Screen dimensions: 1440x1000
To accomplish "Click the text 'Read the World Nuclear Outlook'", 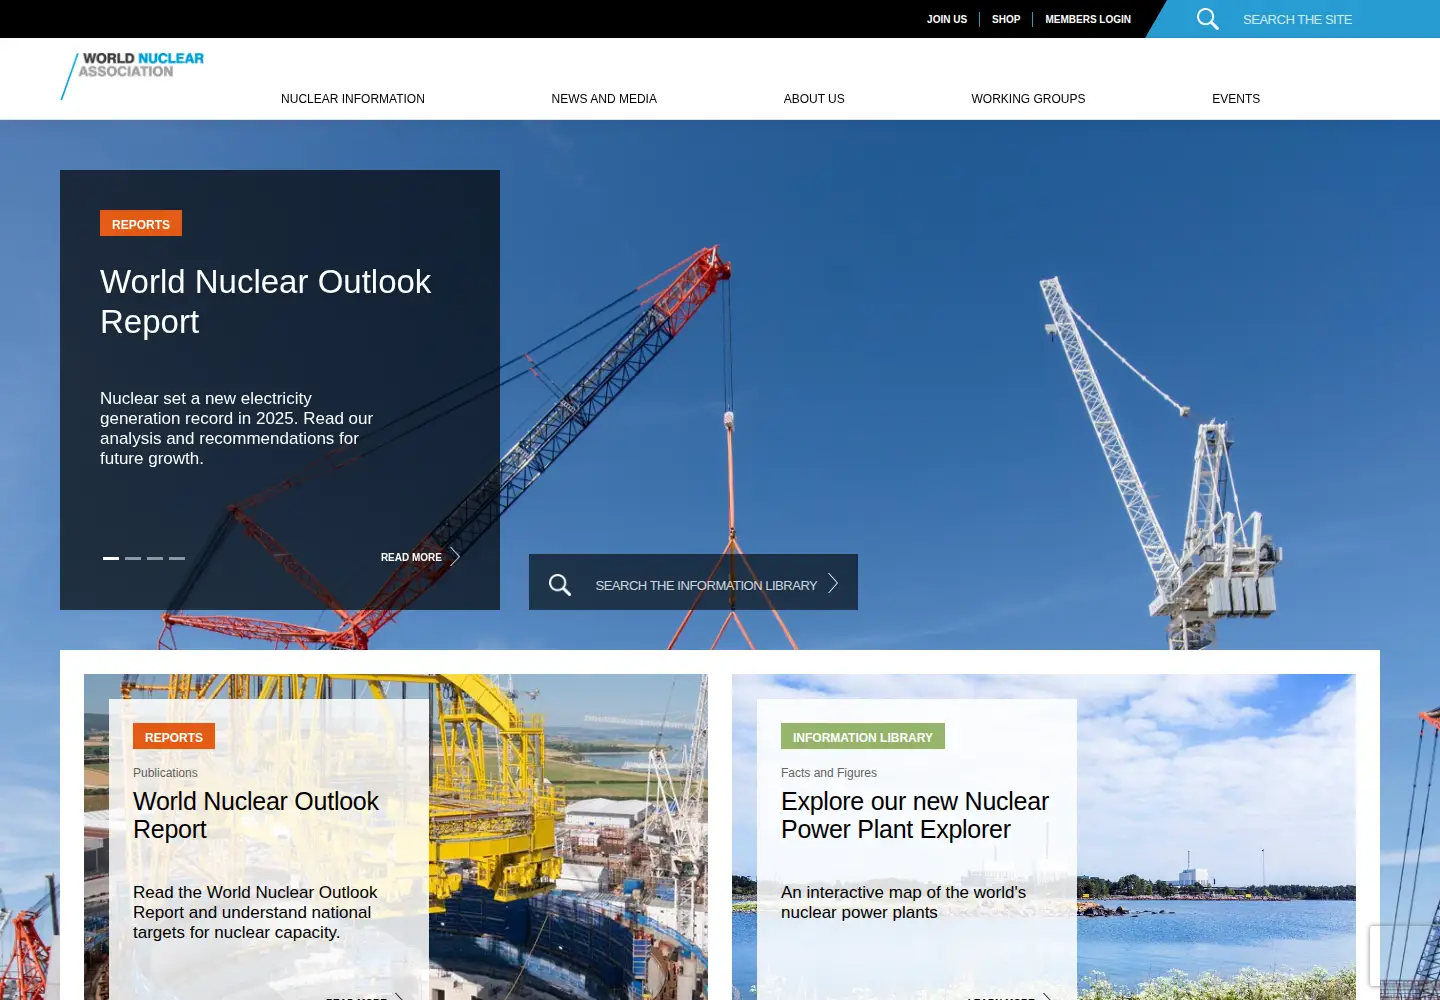I will pyautogui.click(x=255, y=892).
